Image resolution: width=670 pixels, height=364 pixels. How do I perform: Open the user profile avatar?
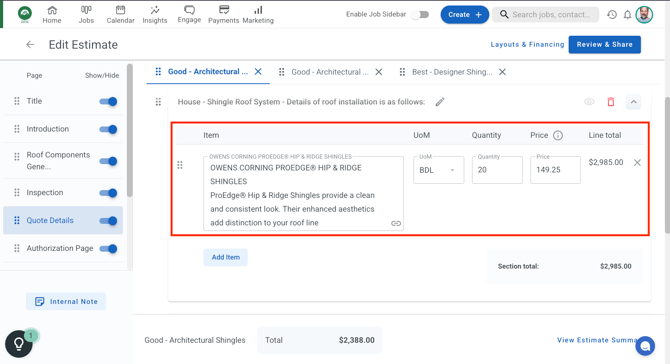(644, 15)
